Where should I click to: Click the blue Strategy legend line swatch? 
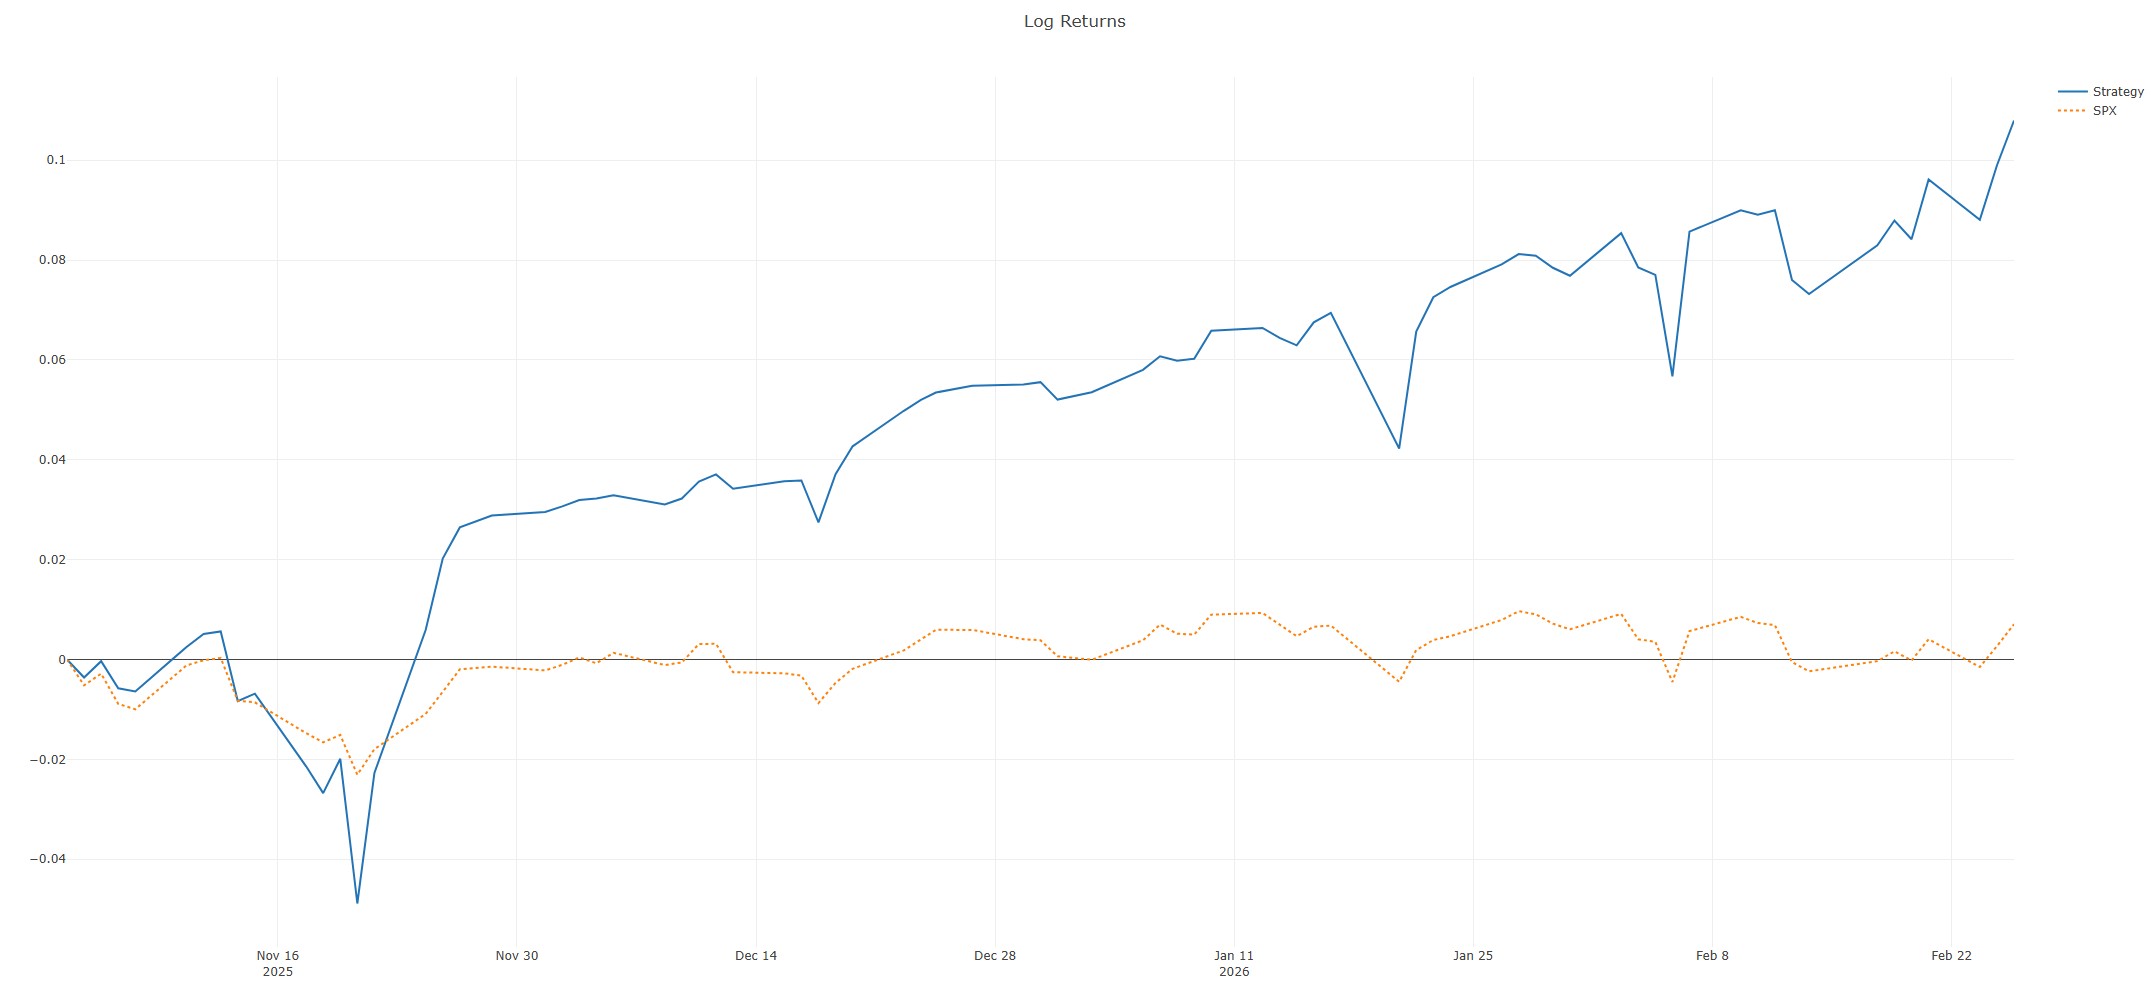pos(2072,92)
